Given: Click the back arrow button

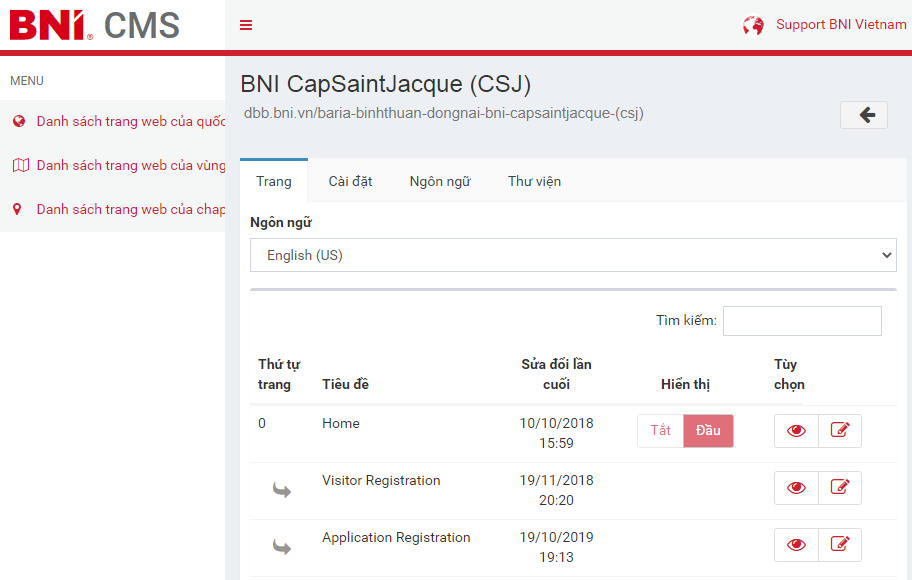Looking at the screenshot, I should click(x=865, y=115).
